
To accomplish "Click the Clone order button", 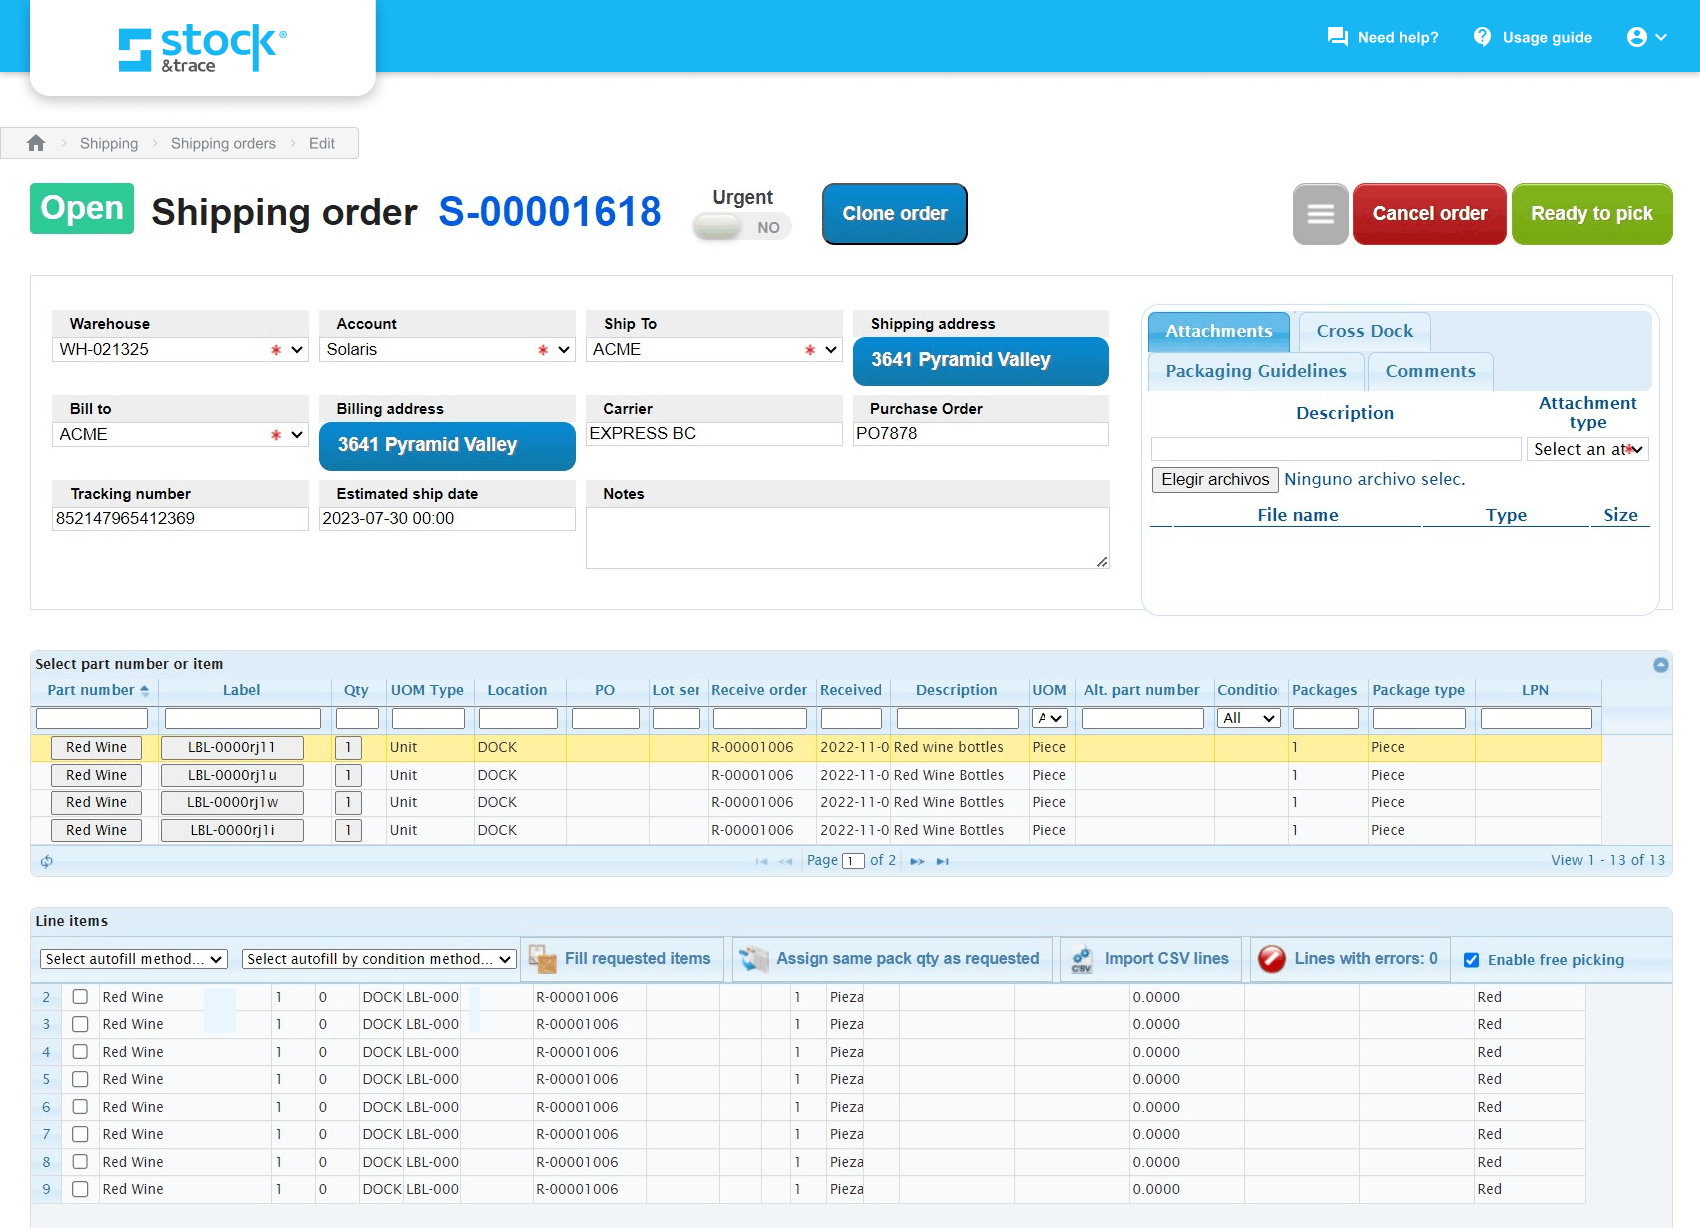I will click(x=894, y=214).
